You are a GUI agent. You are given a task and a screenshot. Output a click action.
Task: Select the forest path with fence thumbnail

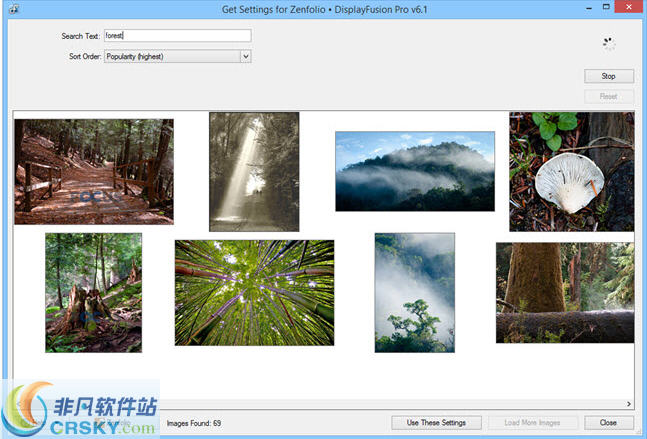click(94, 172)
